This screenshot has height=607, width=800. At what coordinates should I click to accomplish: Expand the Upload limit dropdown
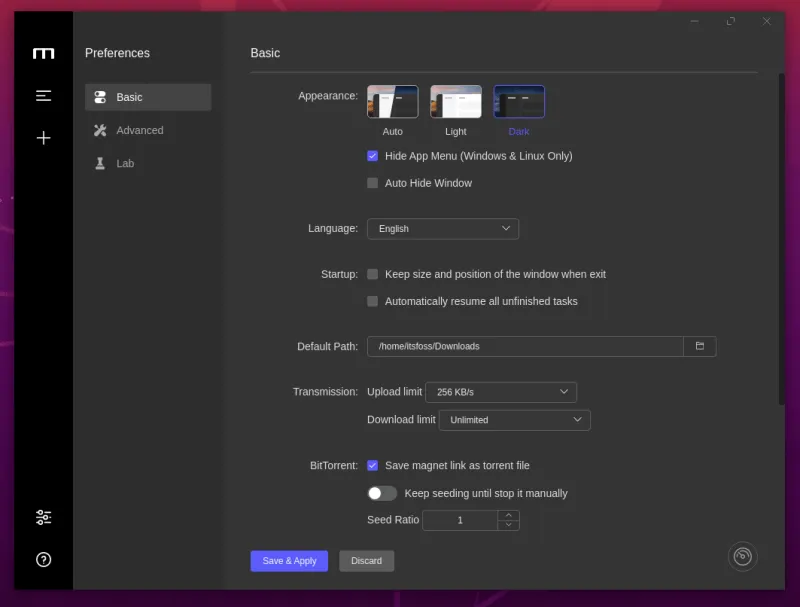click(501, 392)
